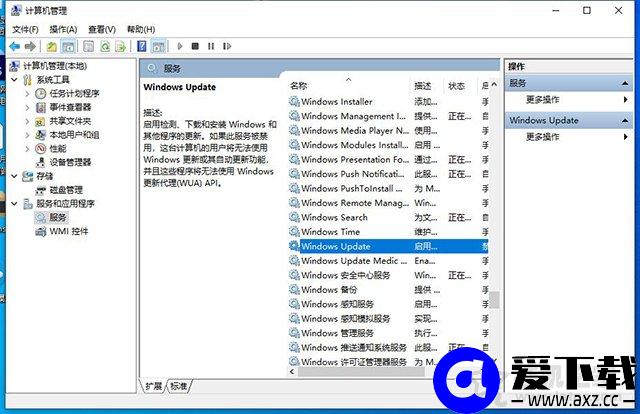Open 更多操作 under the 服务 section

coord(542,100)
